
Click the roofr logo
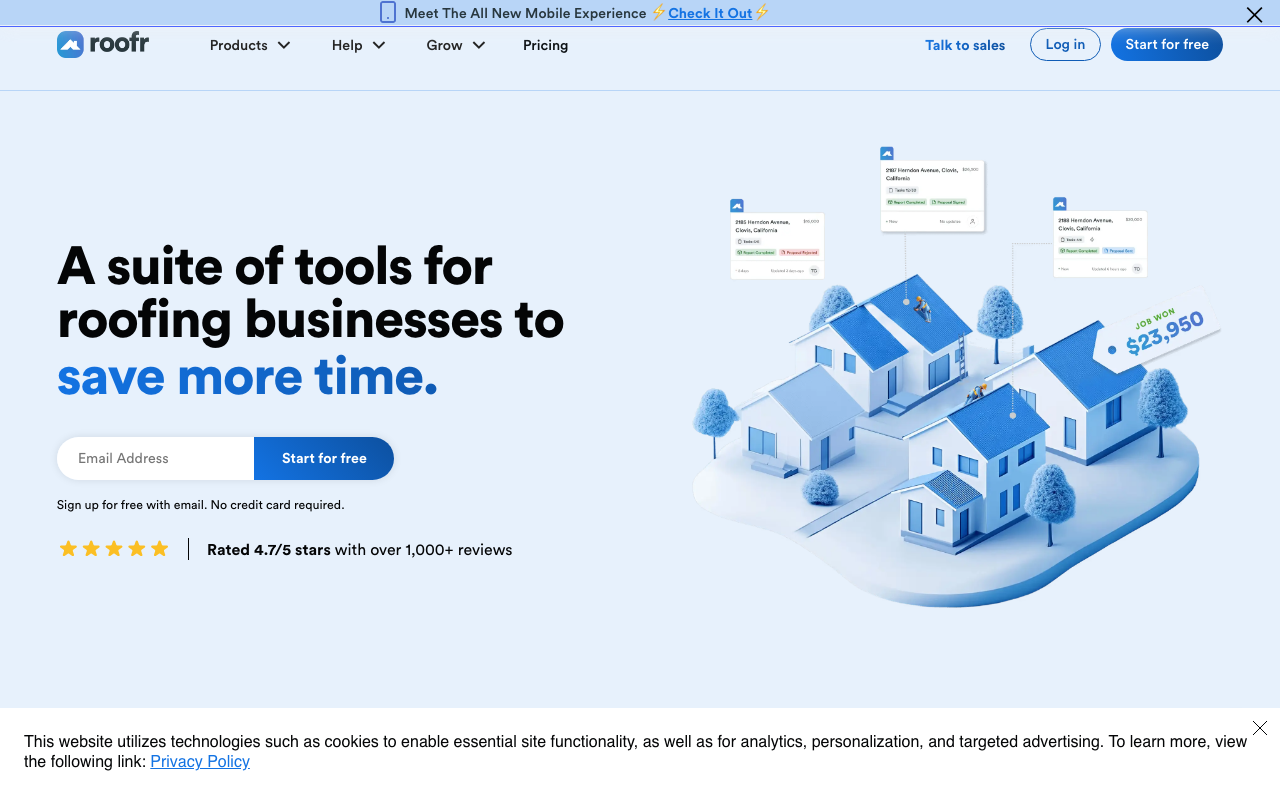click(103, 44)
